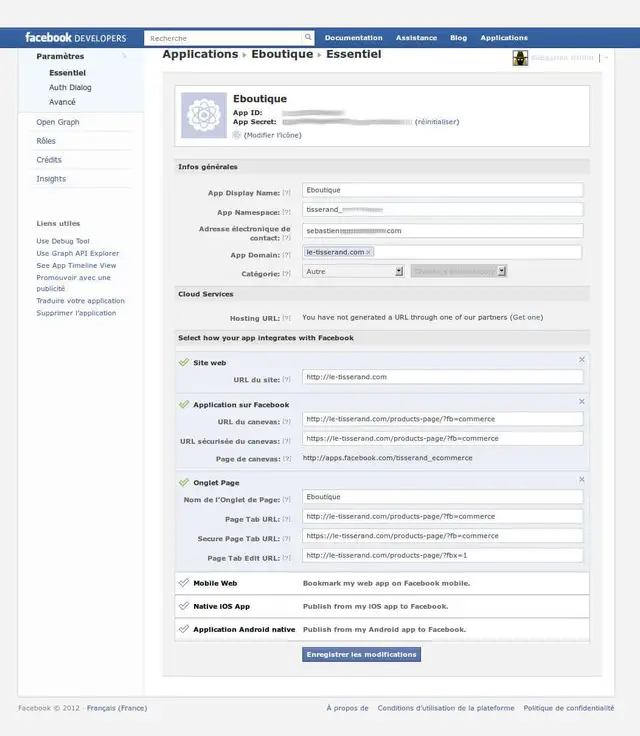
Task: Open Applications in top navigation
Action: [x=504, y=38]
